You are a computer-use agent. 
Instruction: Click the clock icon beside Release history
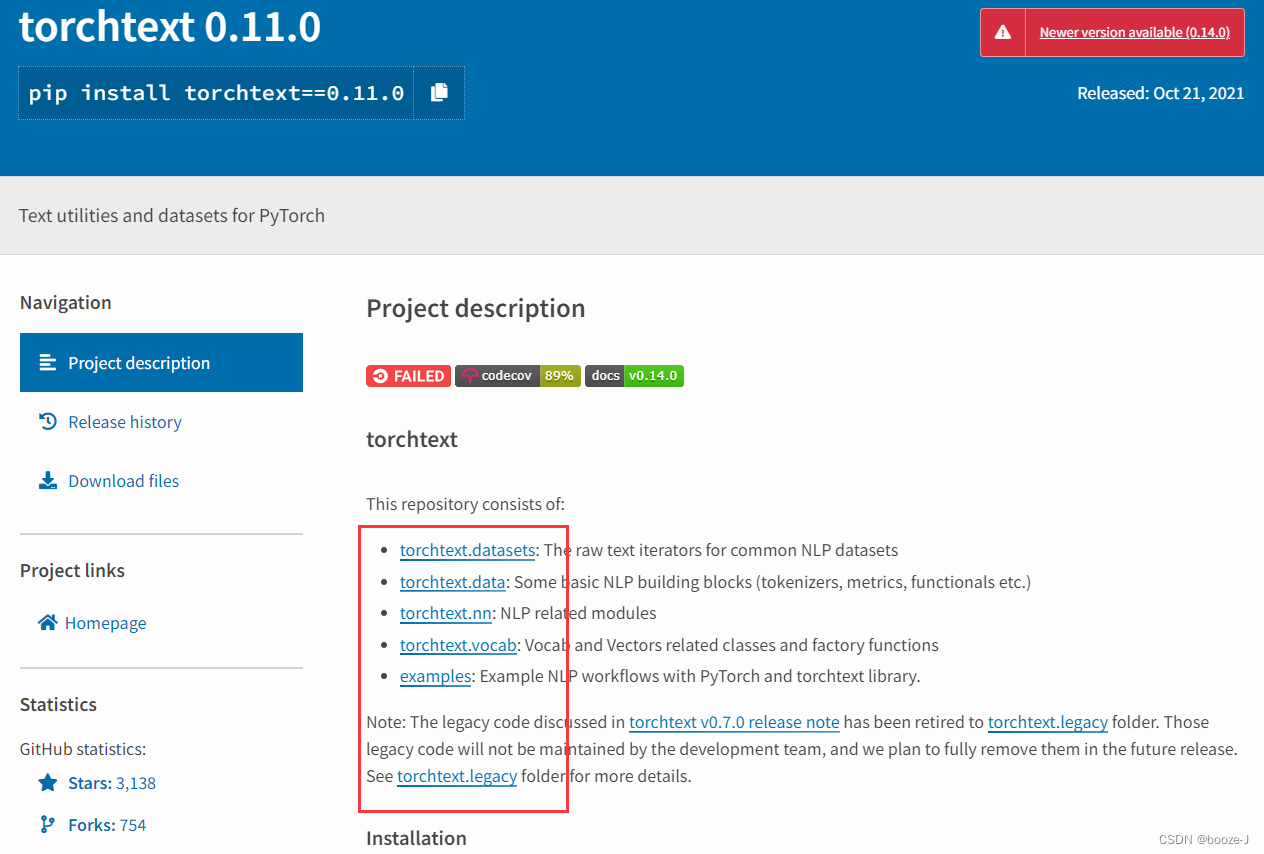(x=47, y=421)
